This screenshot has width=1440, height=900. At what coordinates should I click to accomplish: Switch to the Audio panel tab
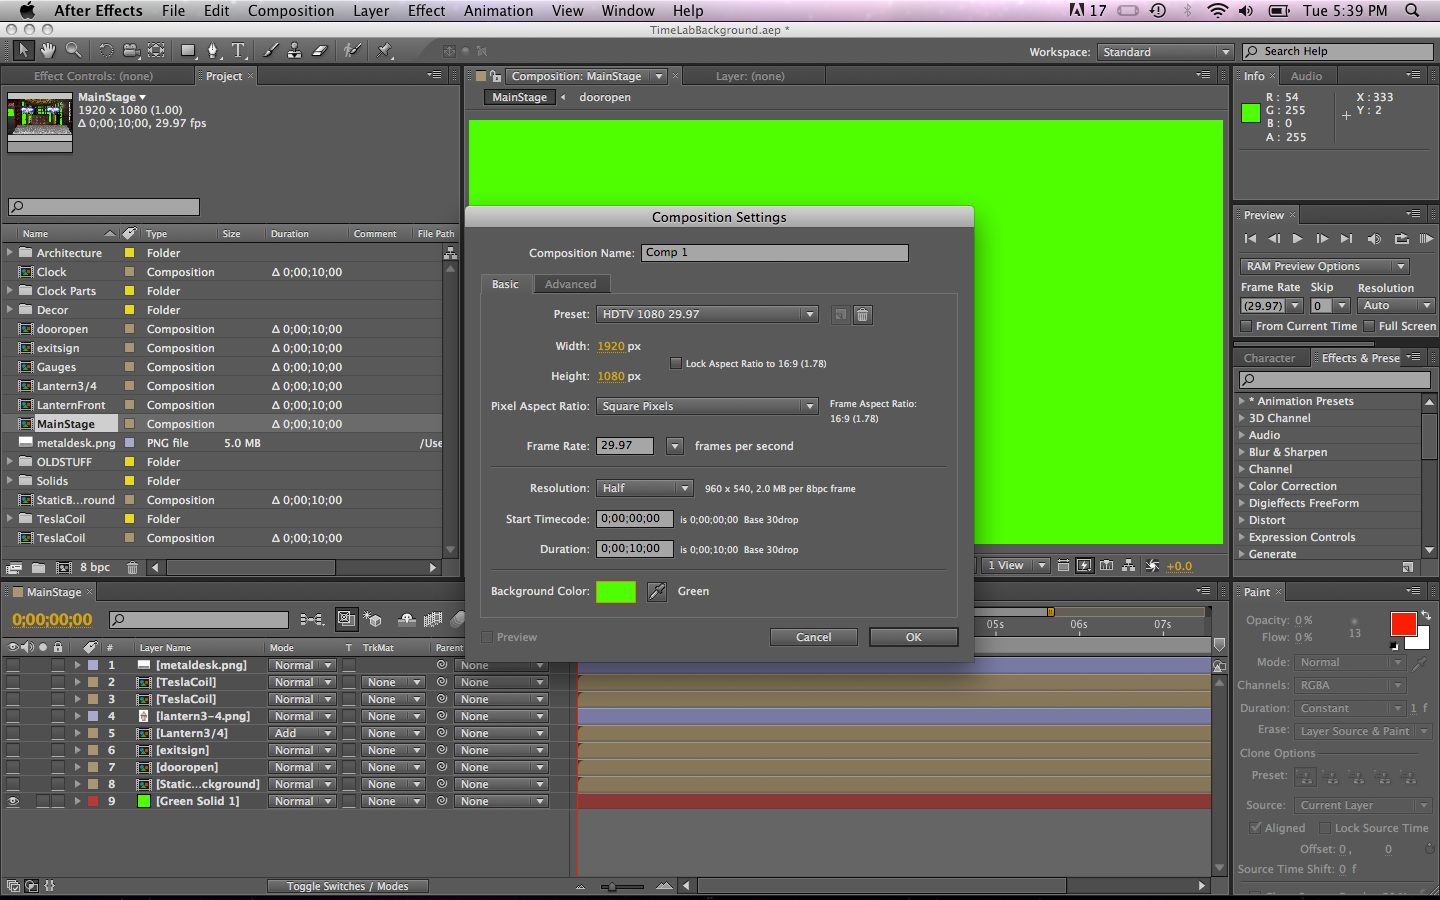tap(1306, 76)
